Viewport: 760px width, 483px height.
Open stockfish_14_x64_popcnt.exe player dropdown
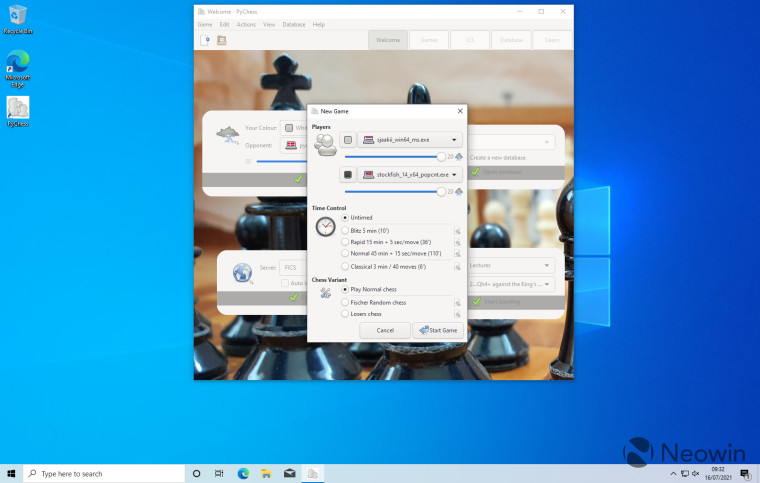(410, 174)
